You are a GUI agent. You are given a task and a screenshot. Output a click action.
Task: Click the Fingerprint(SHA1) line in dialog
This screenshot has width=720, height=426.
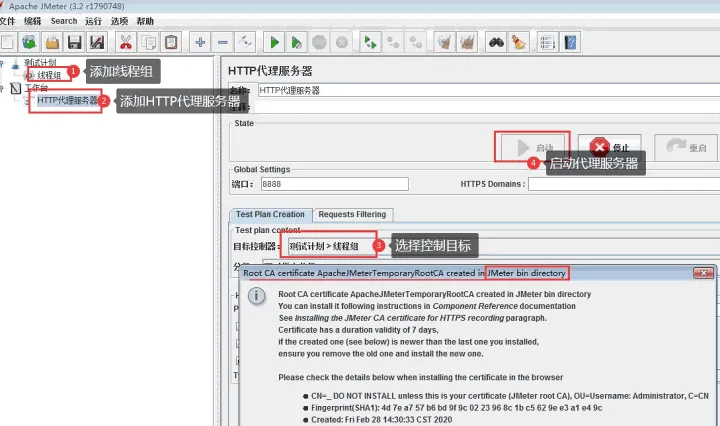pyautogui.click(x=456, y=408)
